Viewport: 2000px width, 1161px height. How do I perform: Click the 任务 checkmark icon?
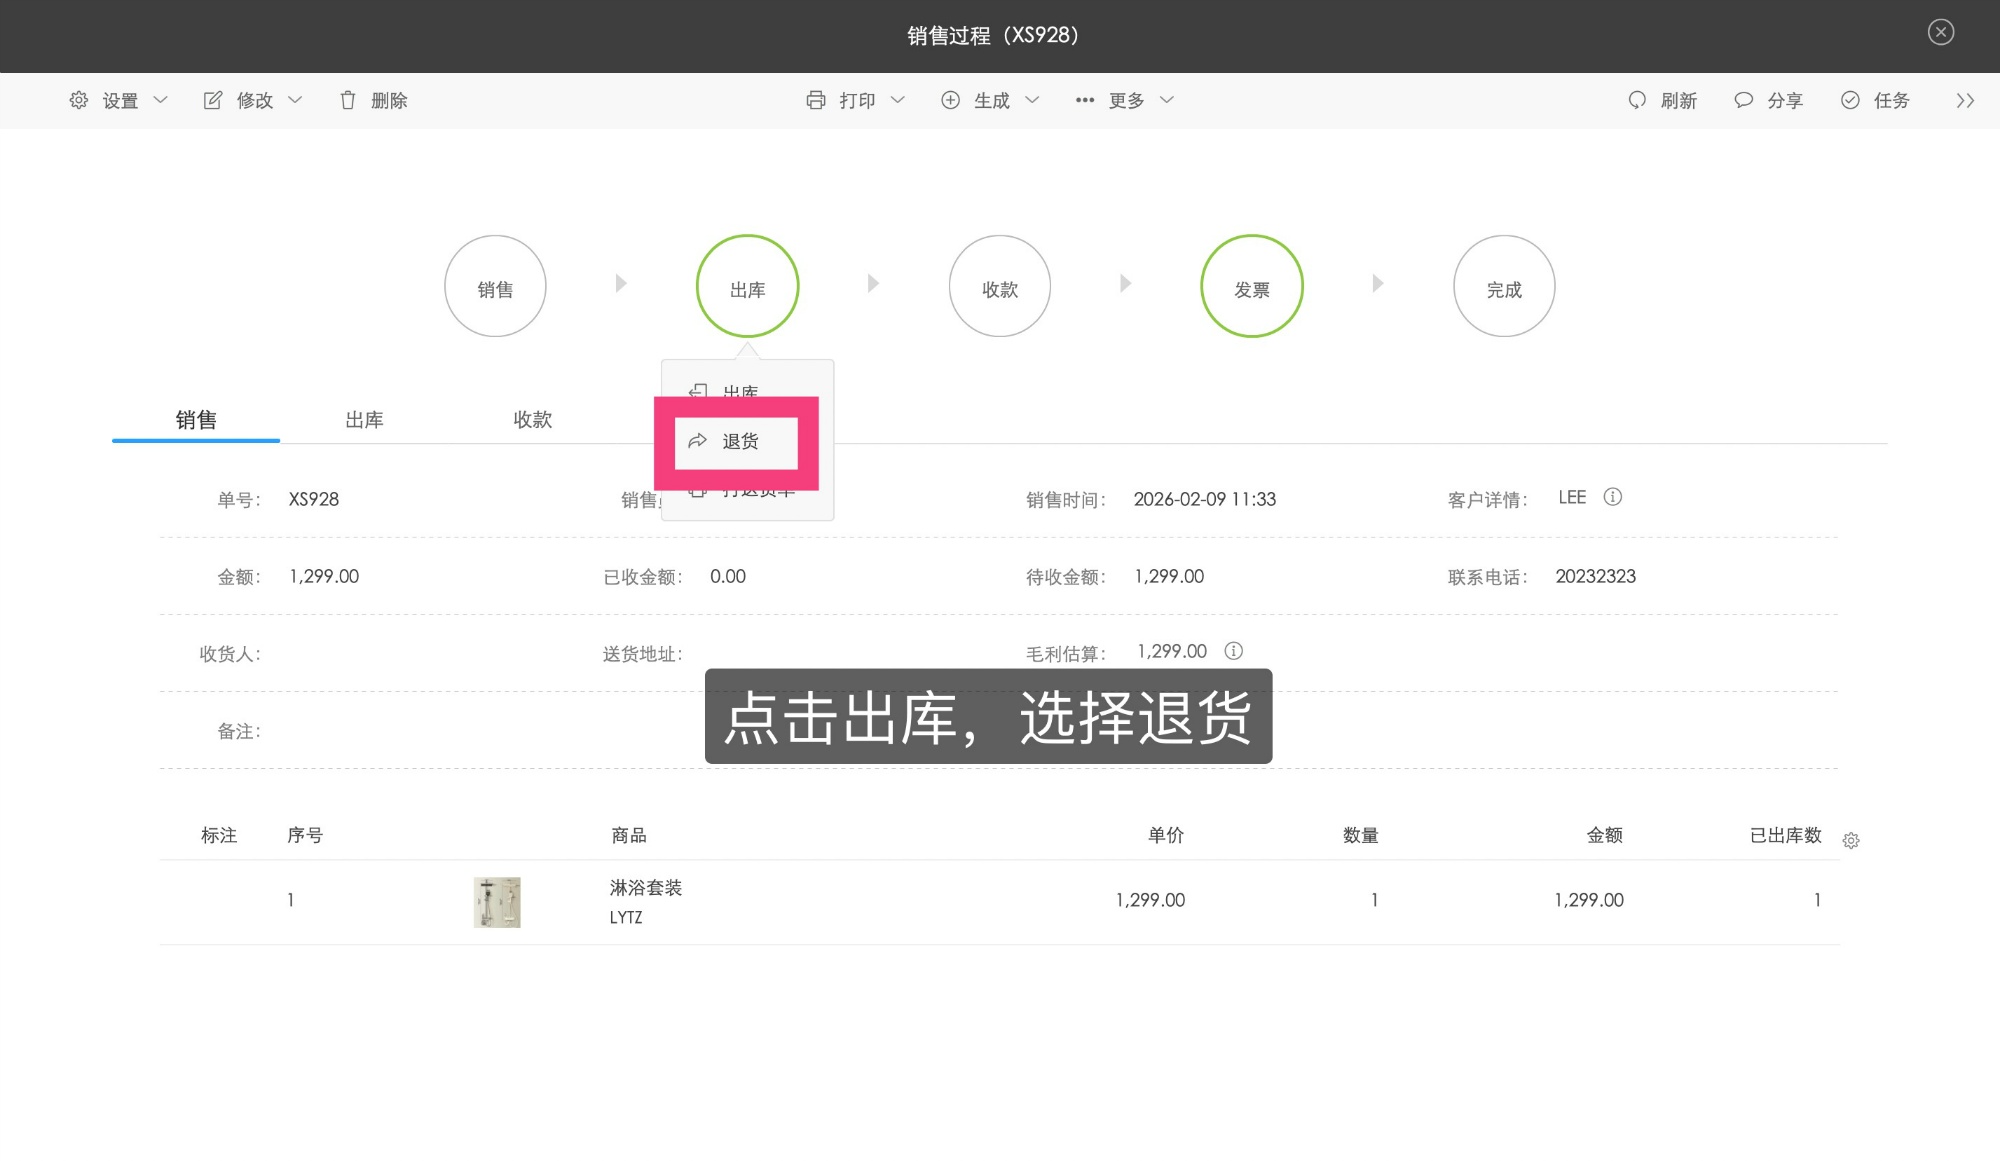click(1848, 100)
